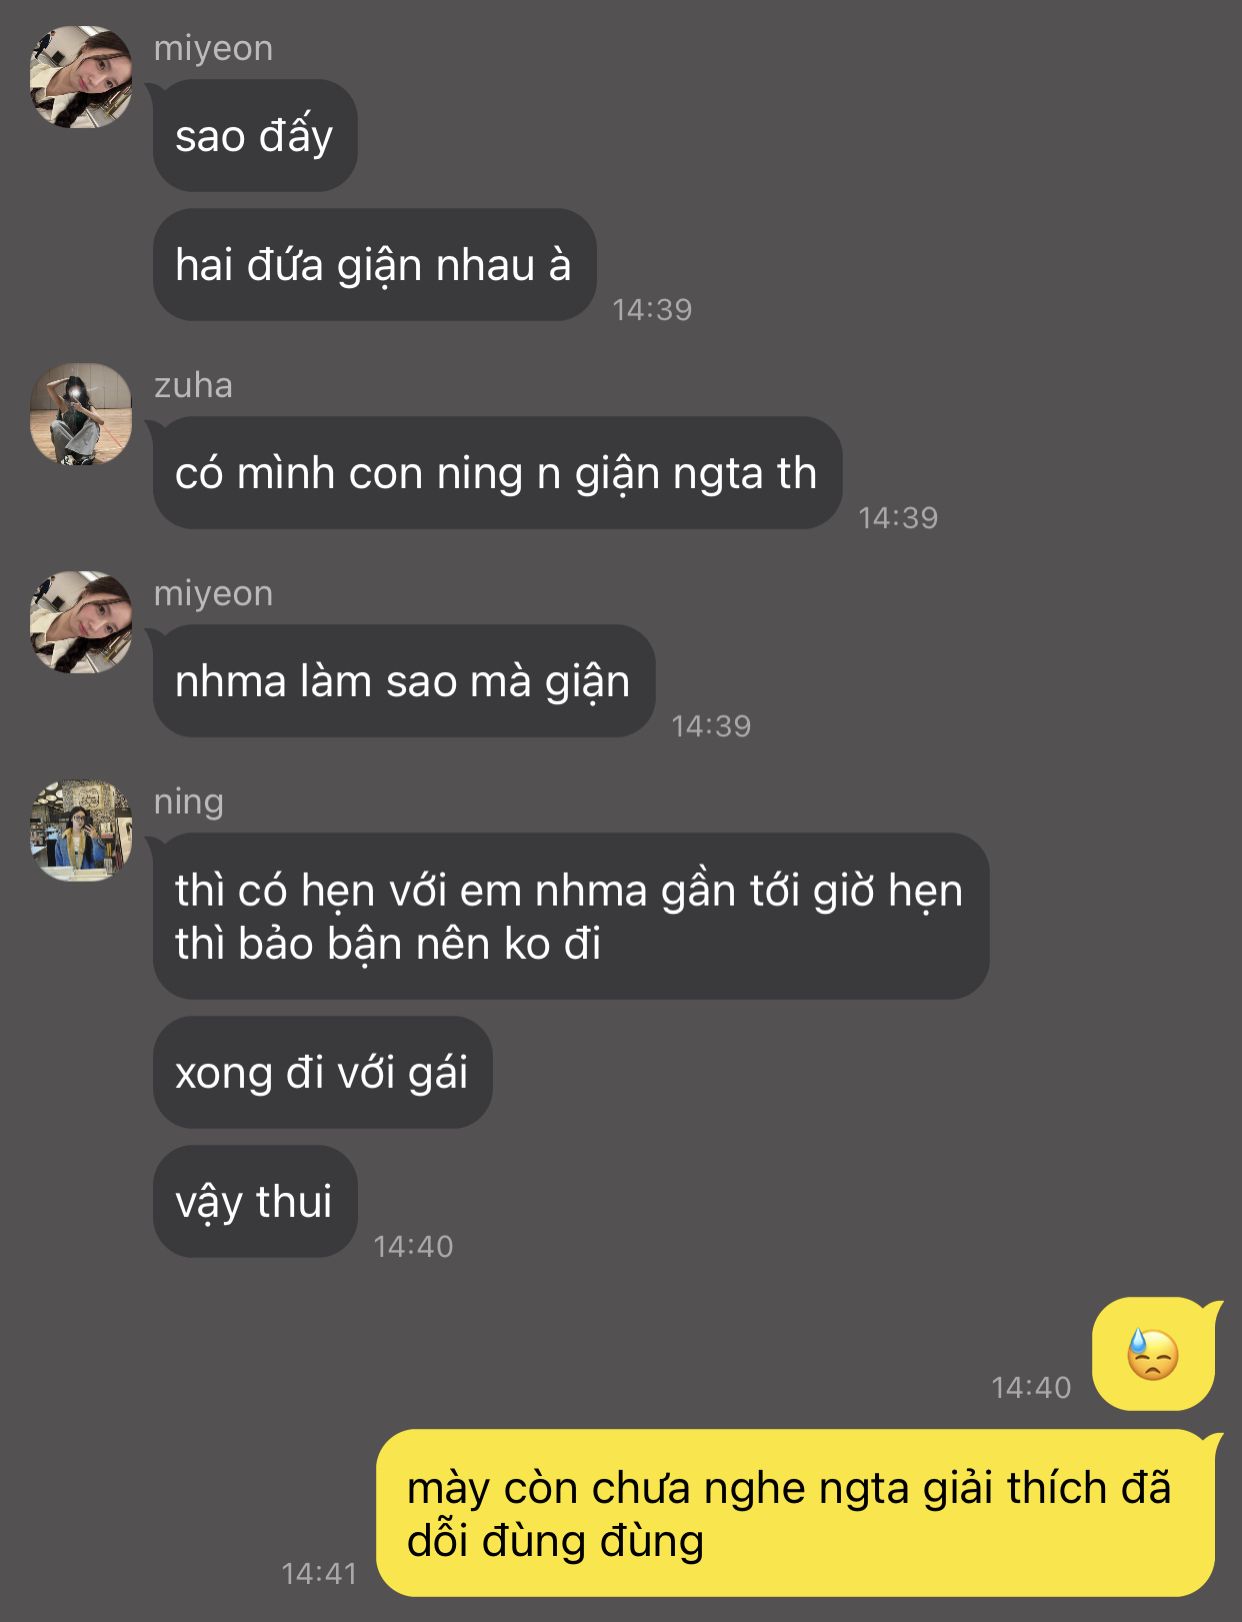This screenshot has height=1622, width=1242.
Task: Select the 'hai đứa giận nhau à' message
Action: click(x=374, y=265)
